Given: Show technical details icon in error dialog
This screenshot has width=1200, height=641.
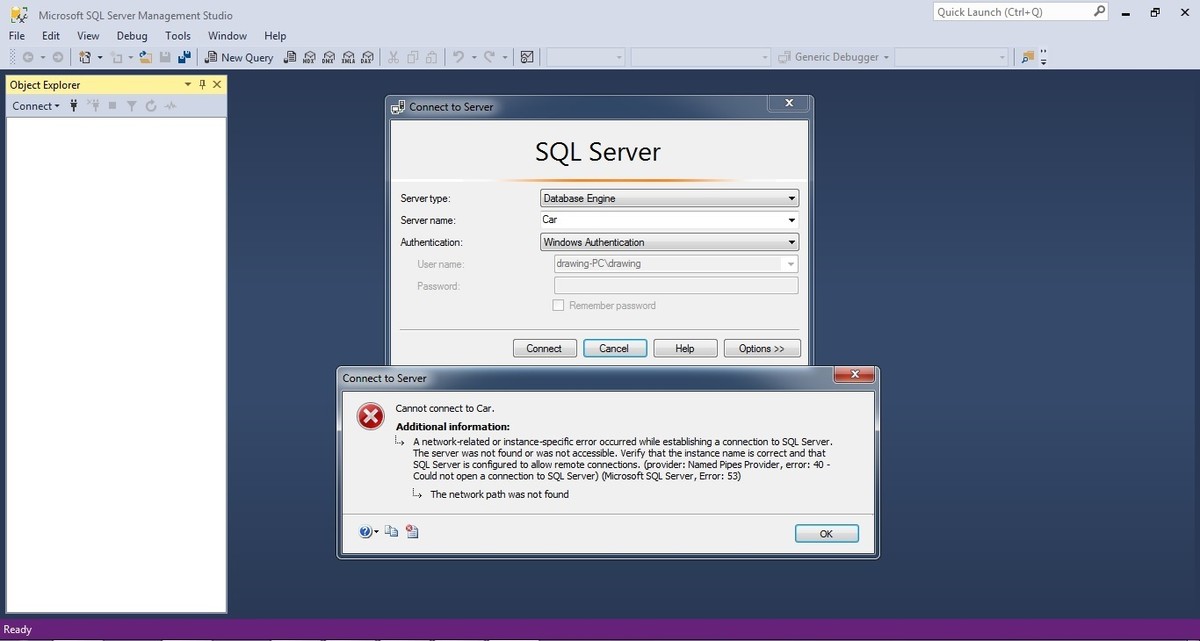Looking at the screenshot, I should (x=412, y=532).
